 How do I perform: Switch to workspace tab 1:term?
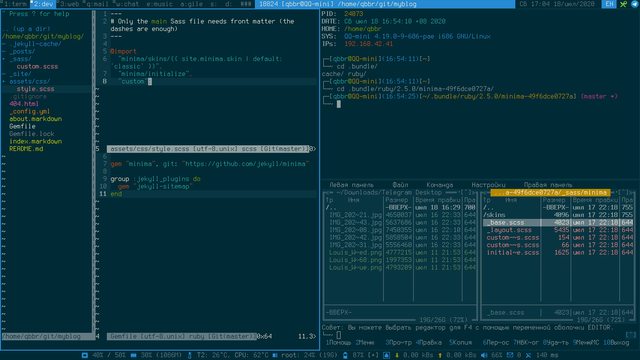point(16,4)
